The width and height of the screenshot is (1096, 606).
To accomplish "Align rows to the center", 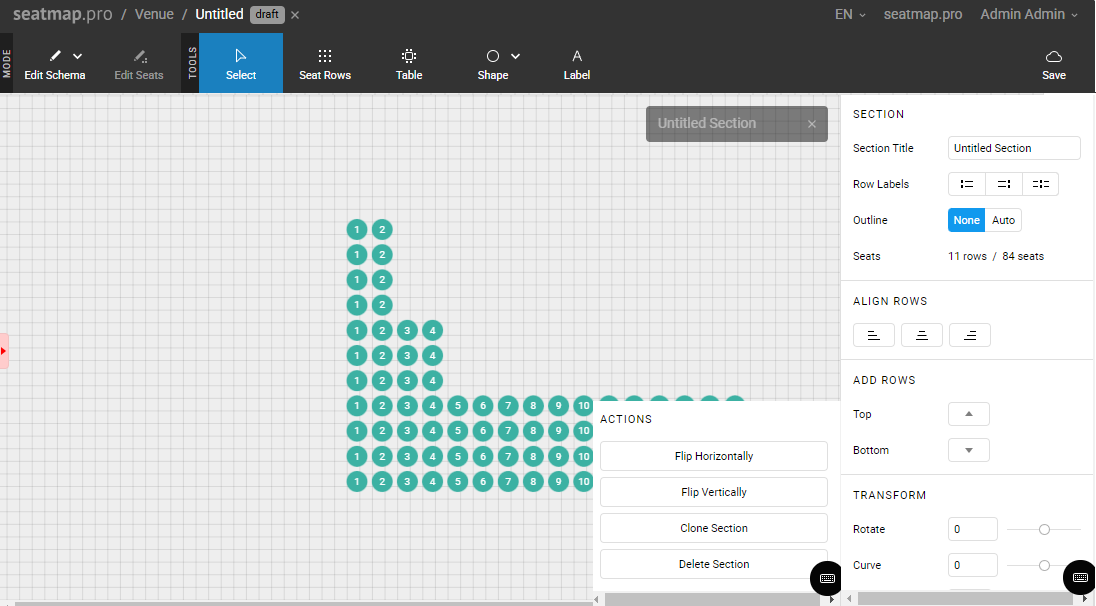I will click(921, 335).
